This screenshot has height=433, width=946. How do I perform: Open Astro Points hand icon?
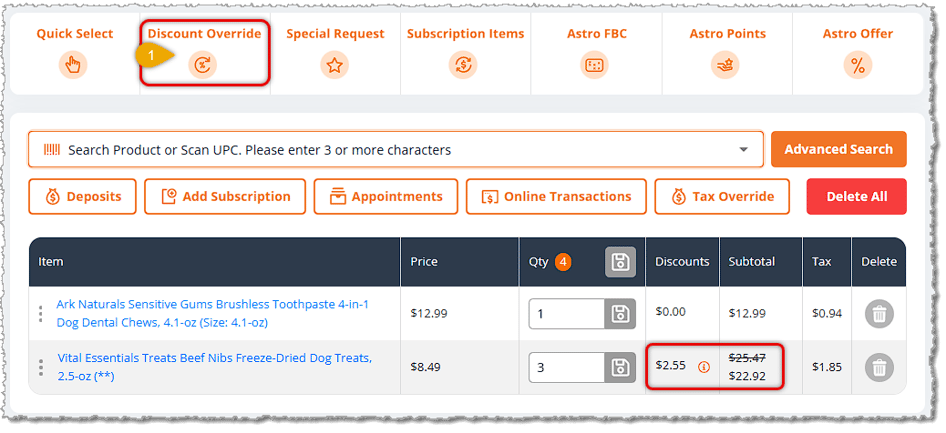tap(725, 65)
